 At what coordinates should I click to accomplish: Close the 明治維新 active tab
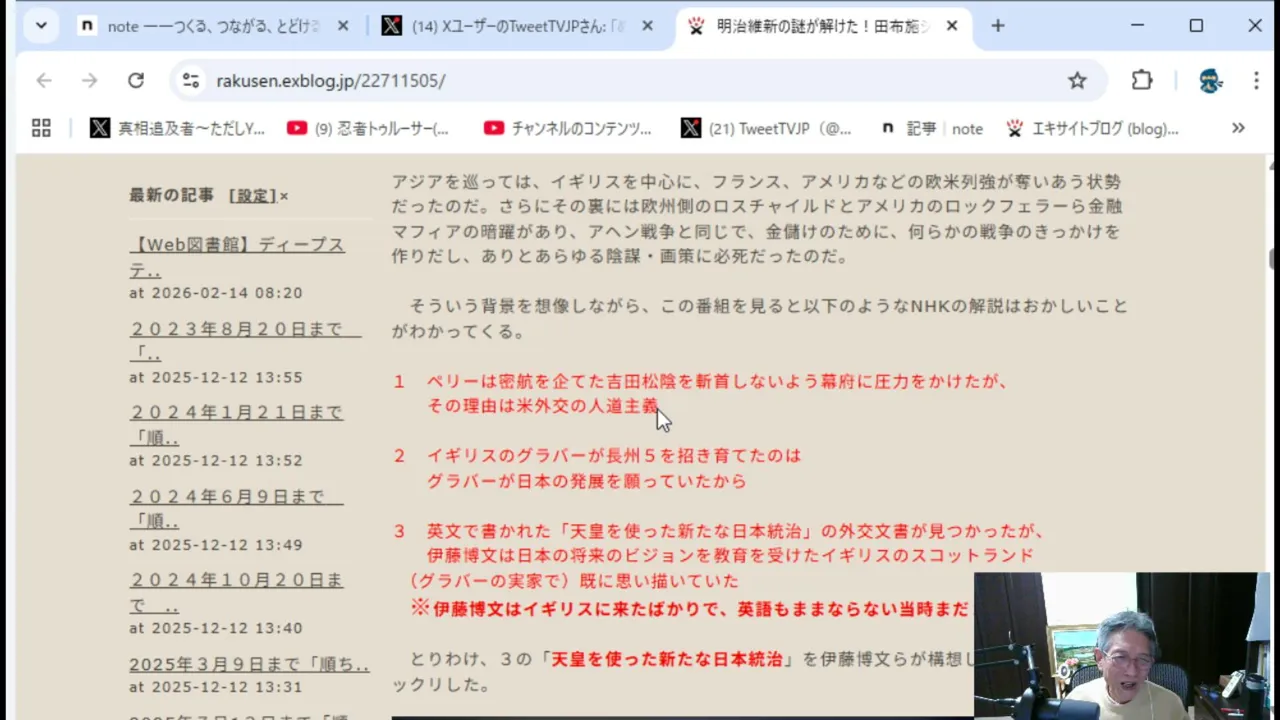[952, 27]
